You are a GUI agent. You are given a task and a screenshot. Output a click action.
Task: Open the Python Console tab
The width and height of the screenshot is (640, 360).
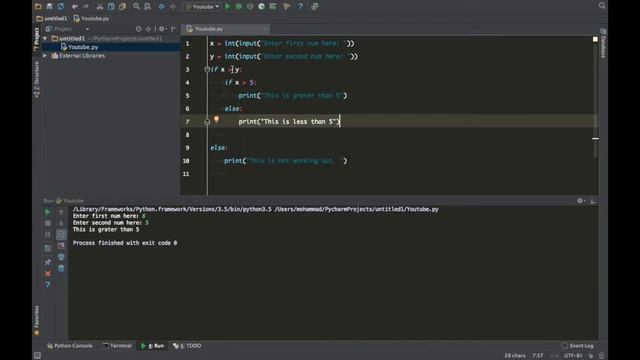coord(70,346)
